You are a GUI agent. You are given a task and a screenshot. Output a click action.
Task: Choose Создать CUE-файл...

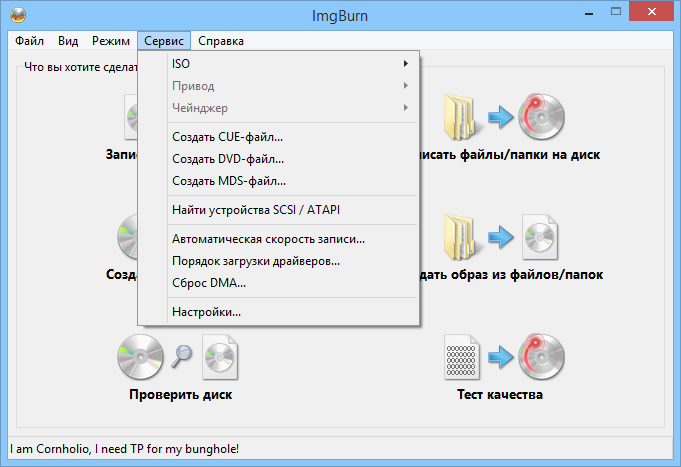tap(278, 137)
